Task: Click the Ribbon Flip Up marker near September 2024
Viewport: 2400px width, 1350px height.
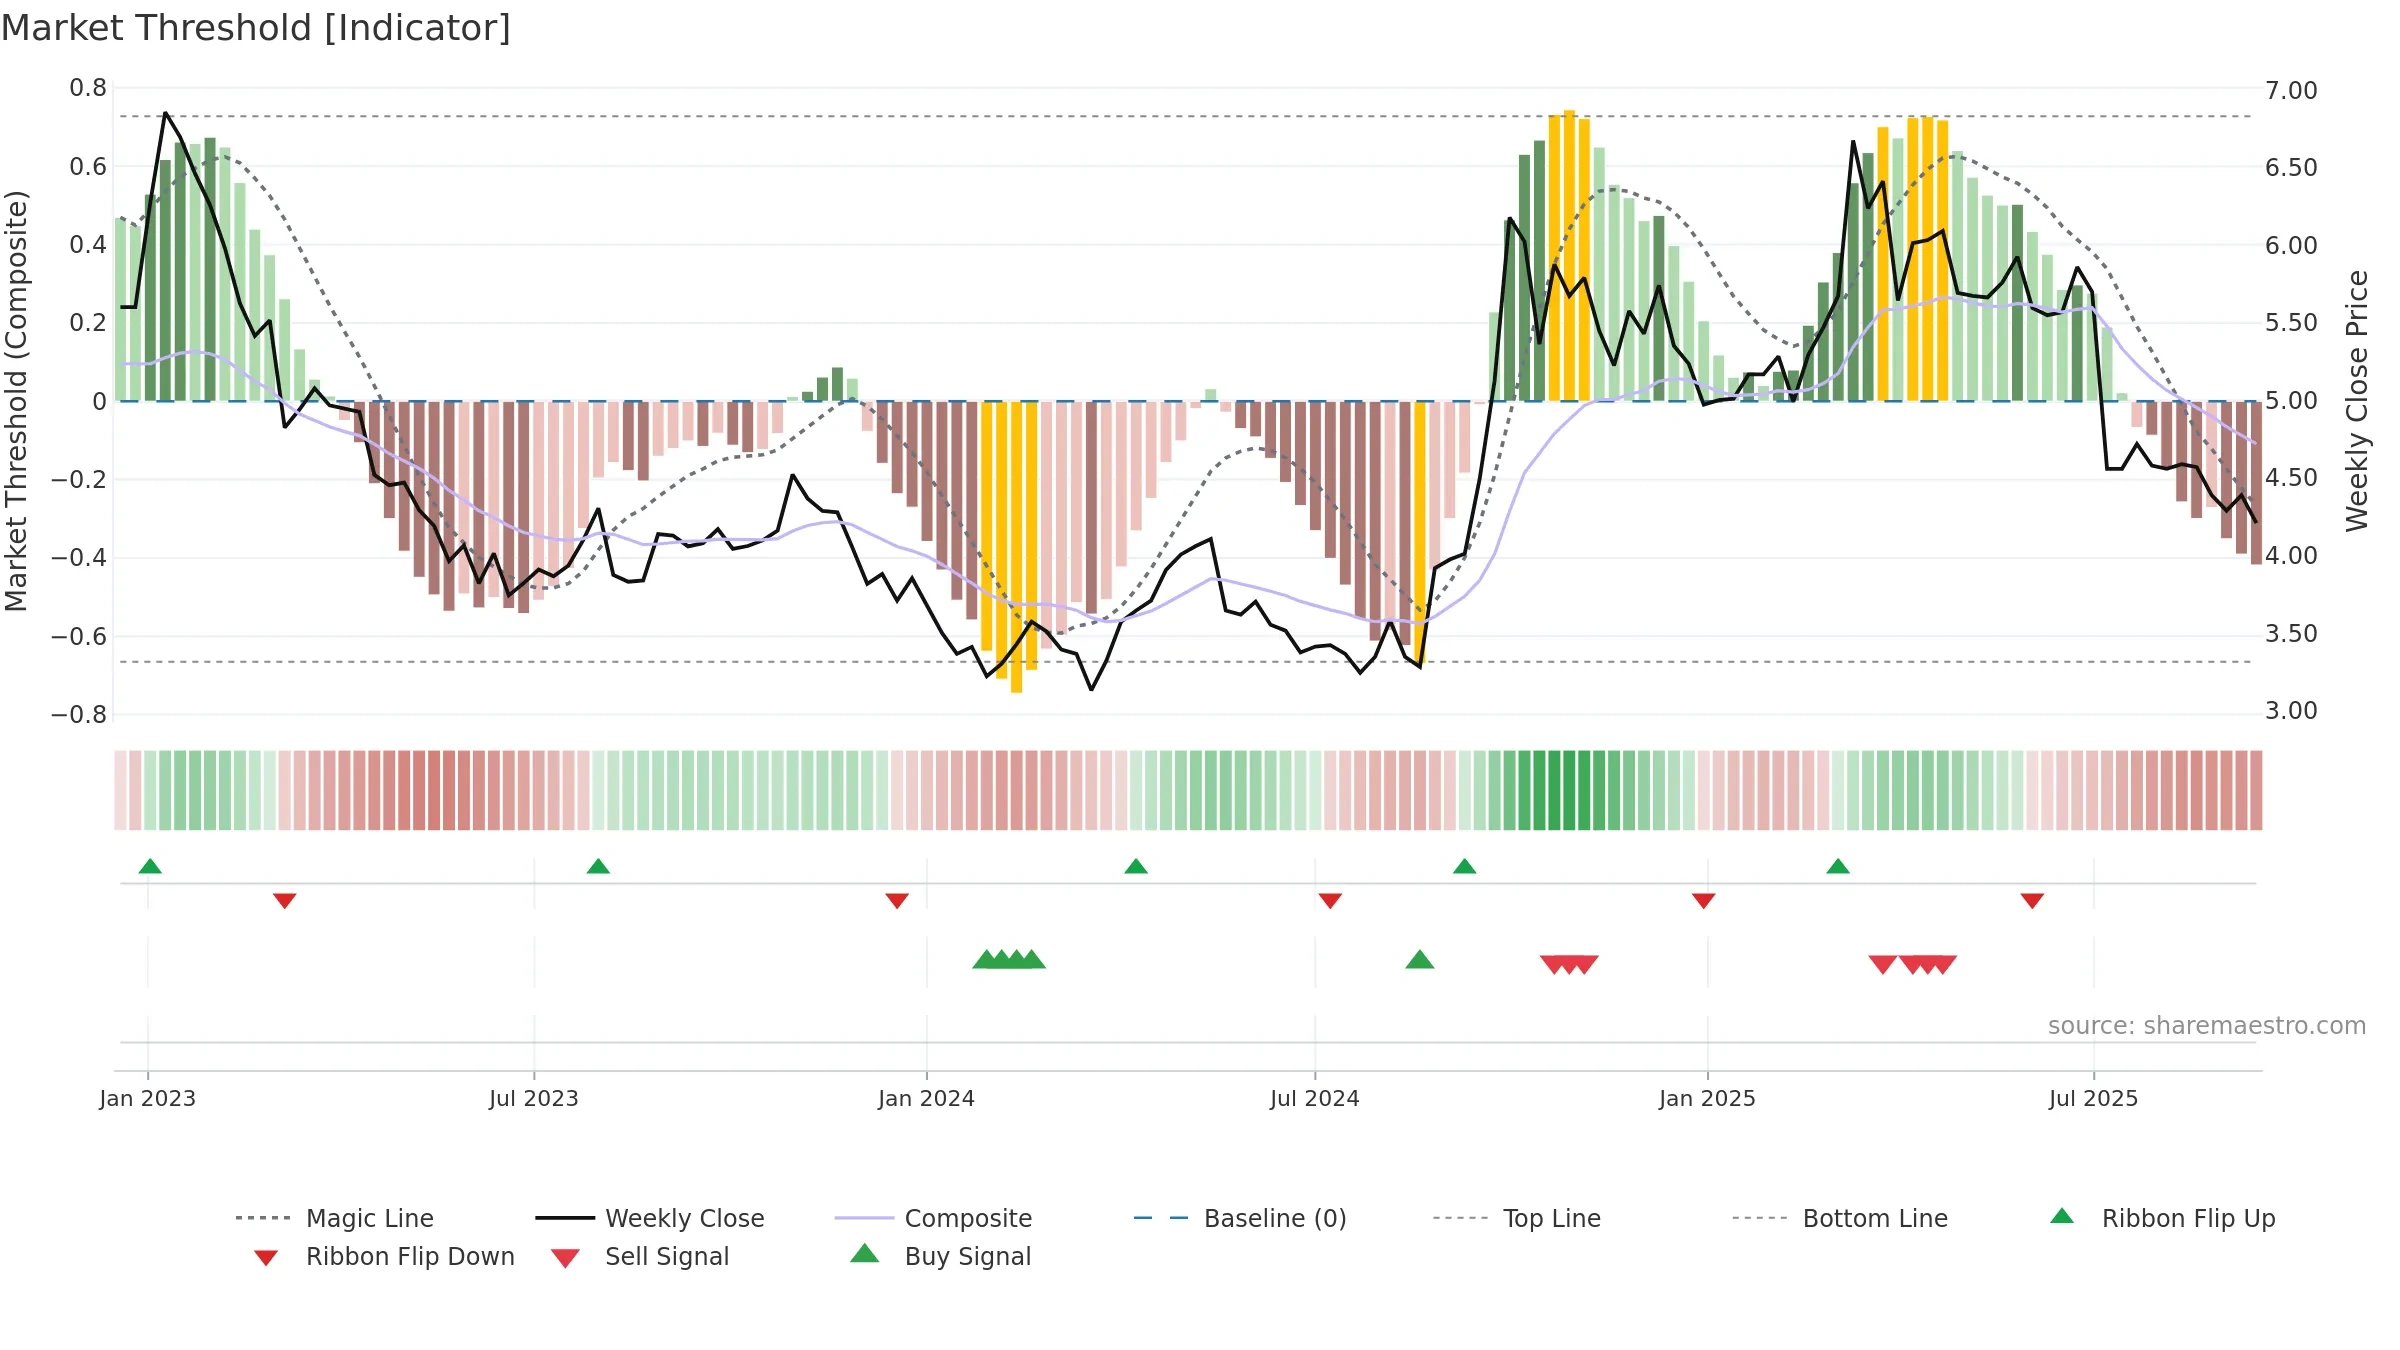Action: tap(1465, 866)
